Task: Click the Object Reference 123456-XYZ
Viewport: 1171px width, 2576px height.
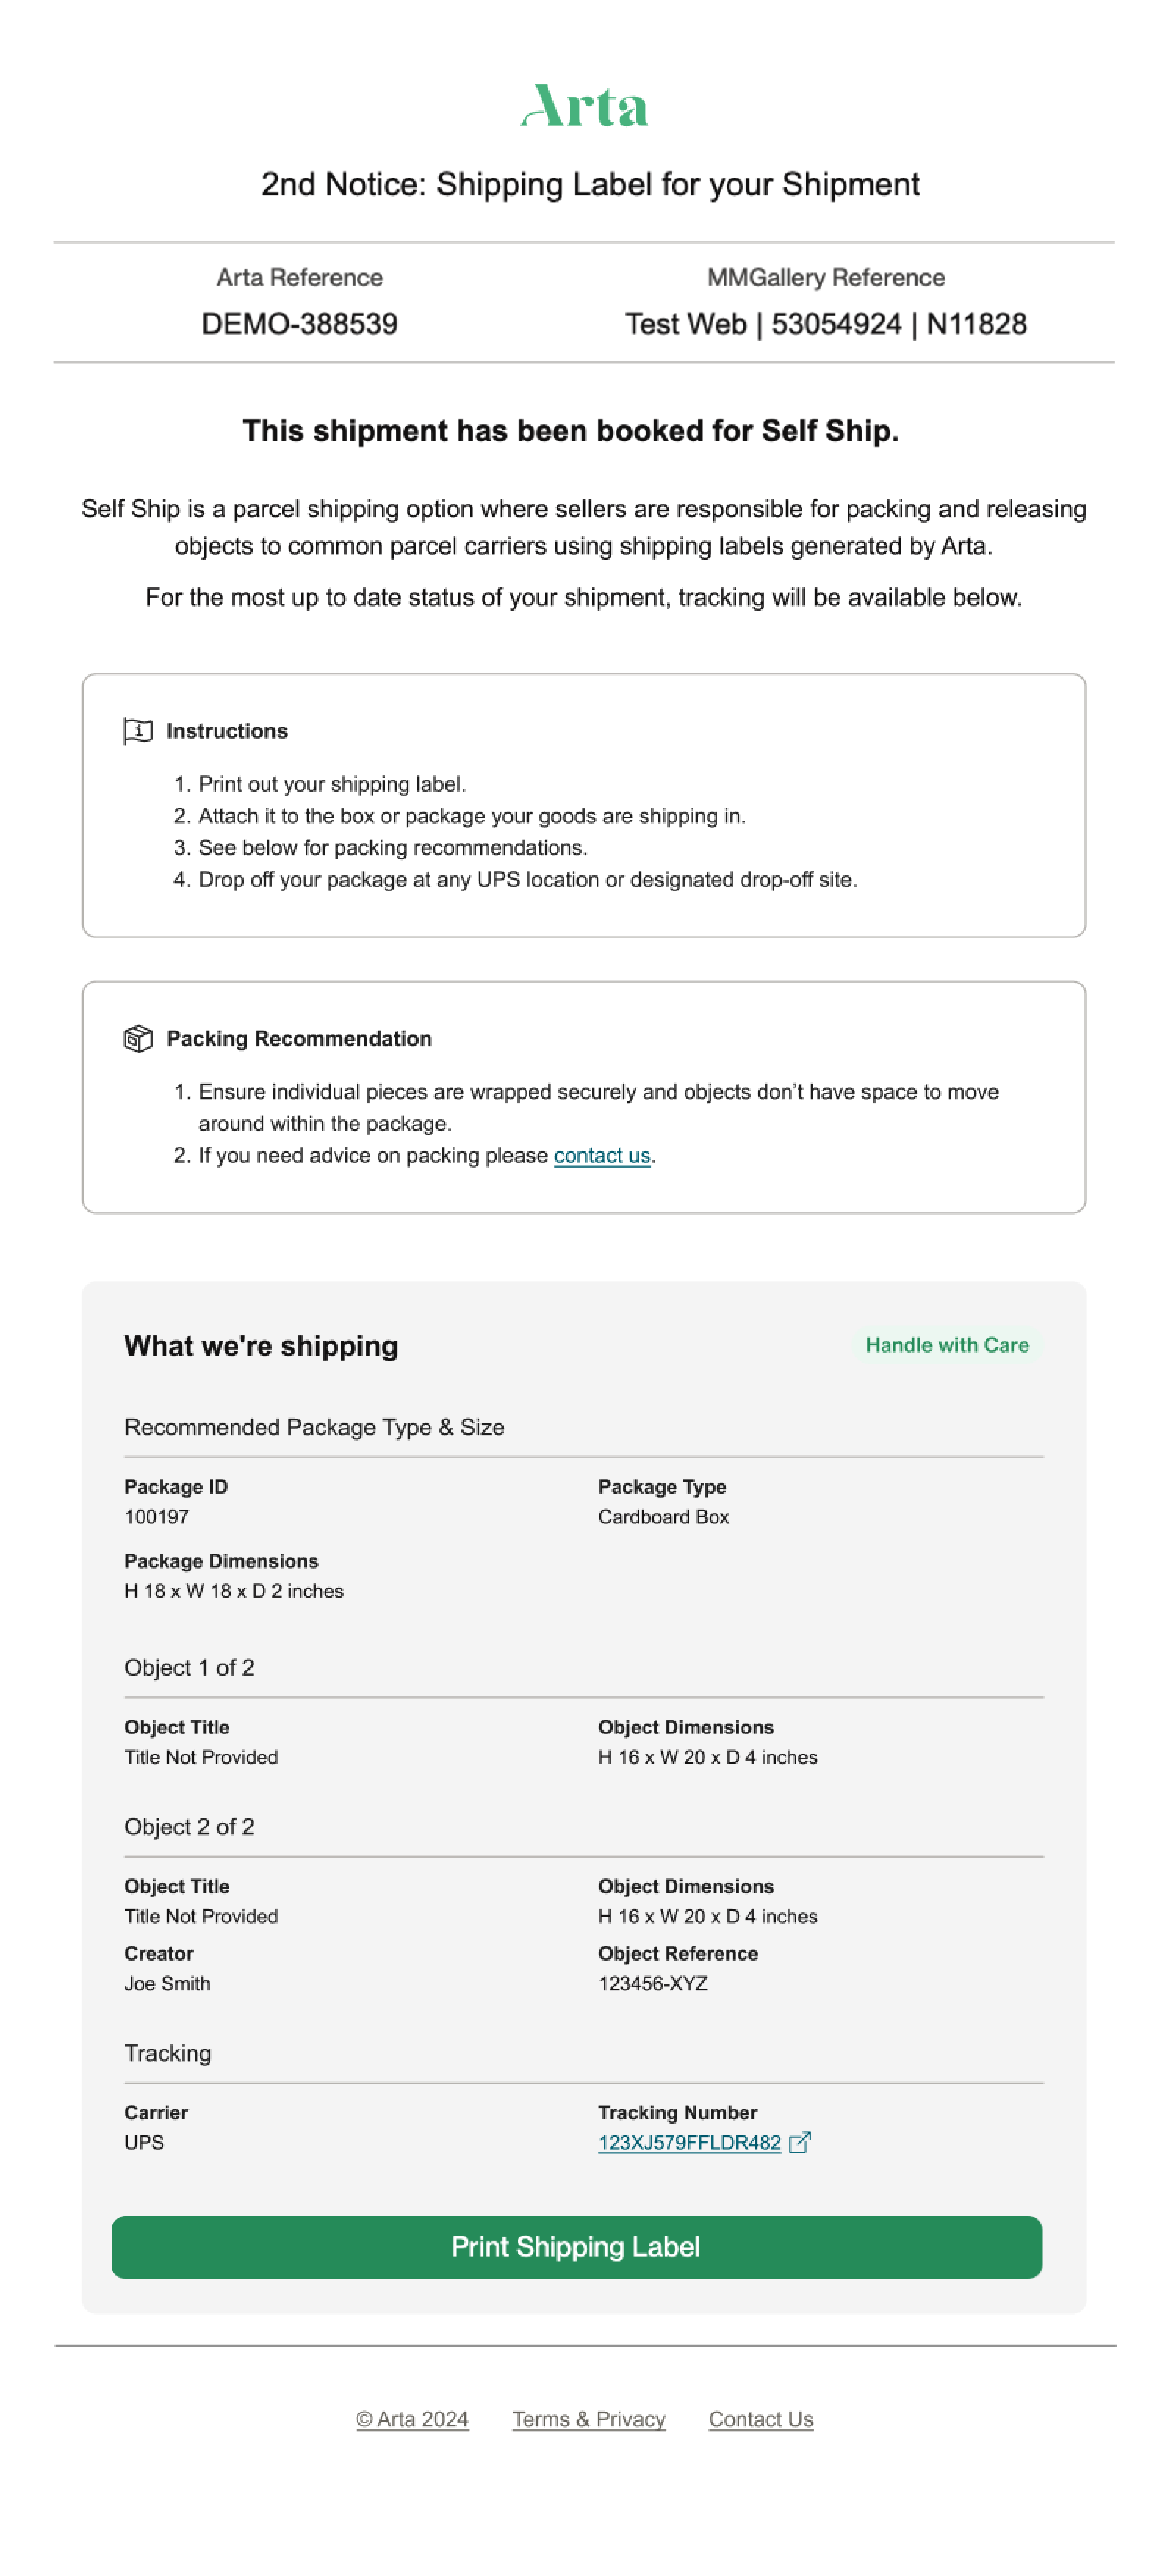Action: [x=653, y=1983]
